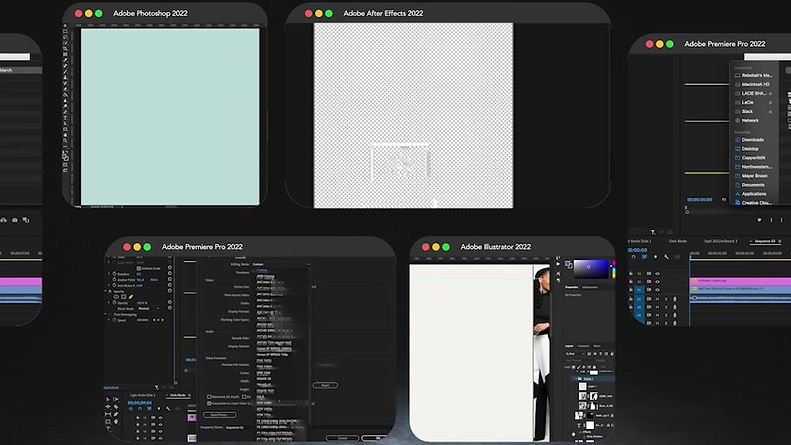Switch to the Channels tab

pos(584,346)
